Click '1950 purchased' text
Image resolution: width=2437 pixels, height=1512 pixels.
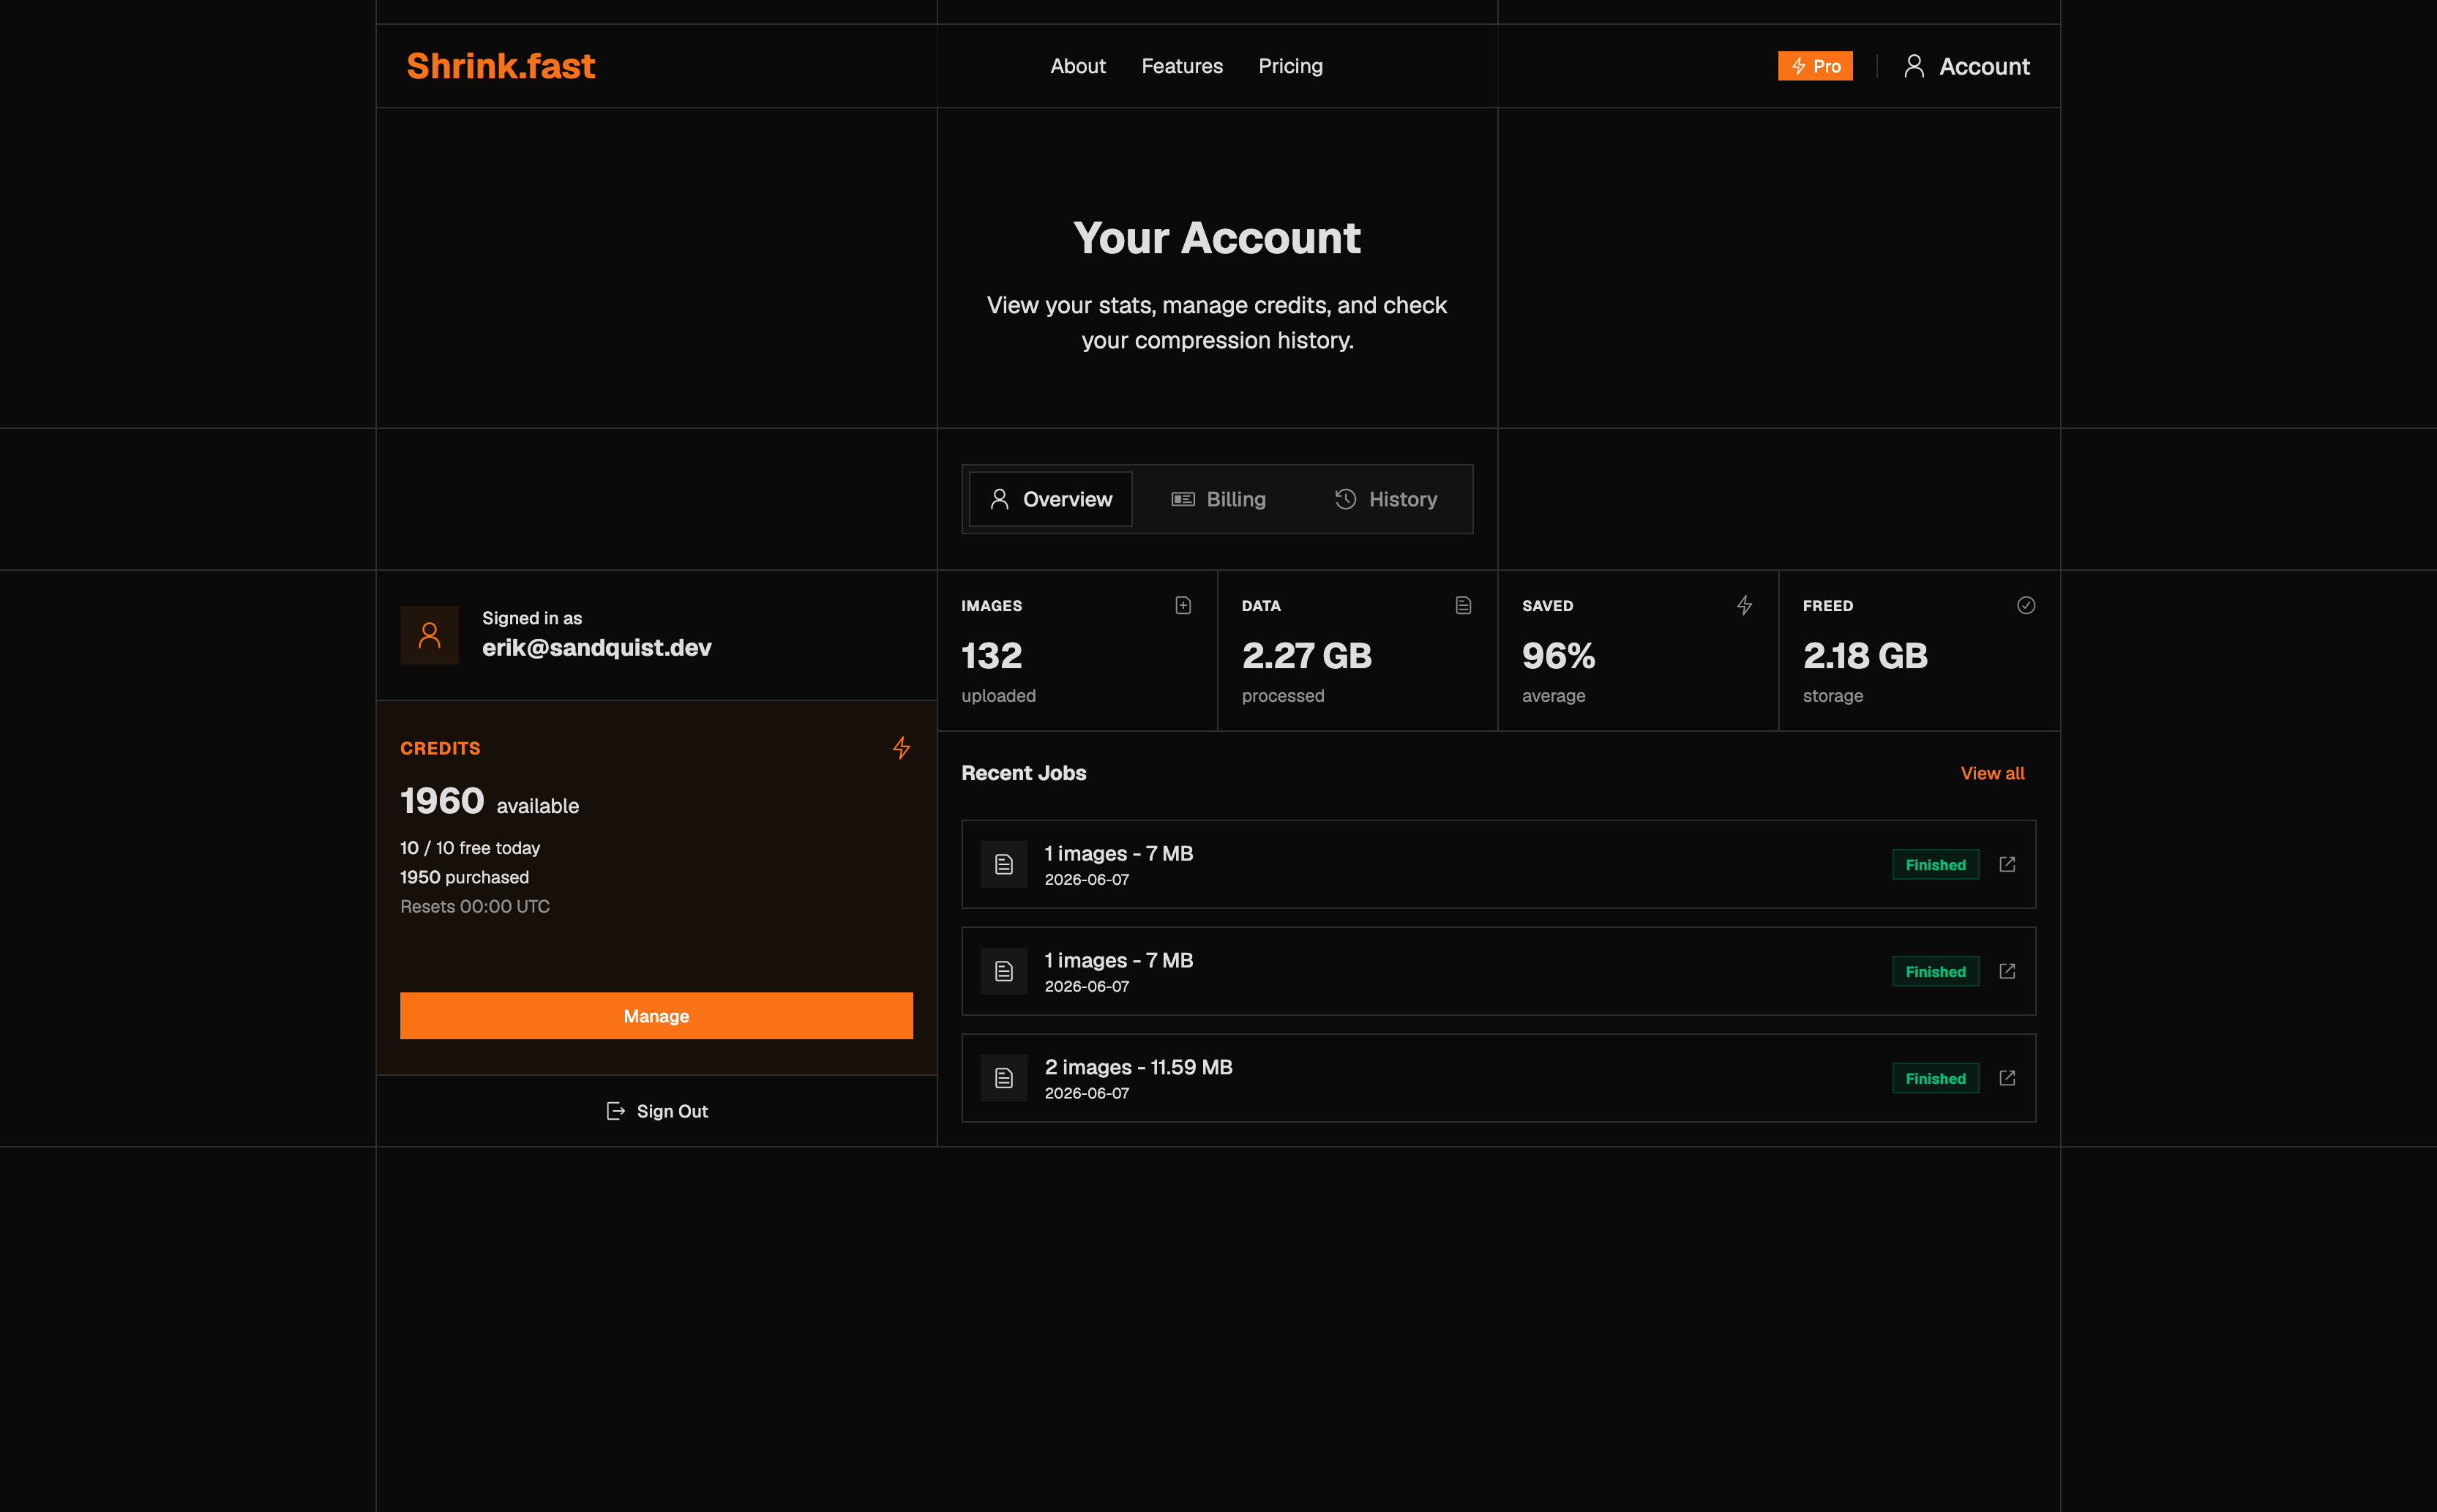[465, 877]
